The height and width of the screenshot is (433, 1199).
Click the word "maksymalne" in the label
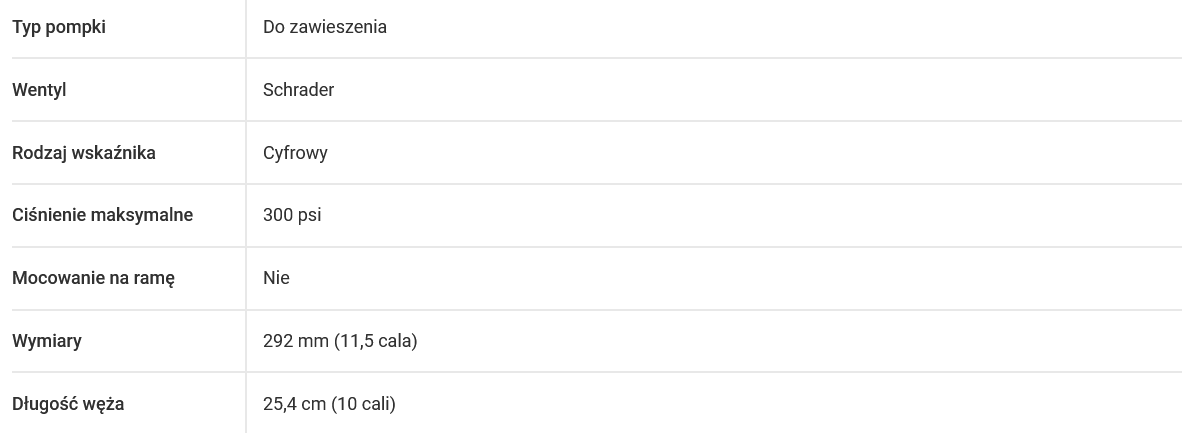click(x=142, y=215)
